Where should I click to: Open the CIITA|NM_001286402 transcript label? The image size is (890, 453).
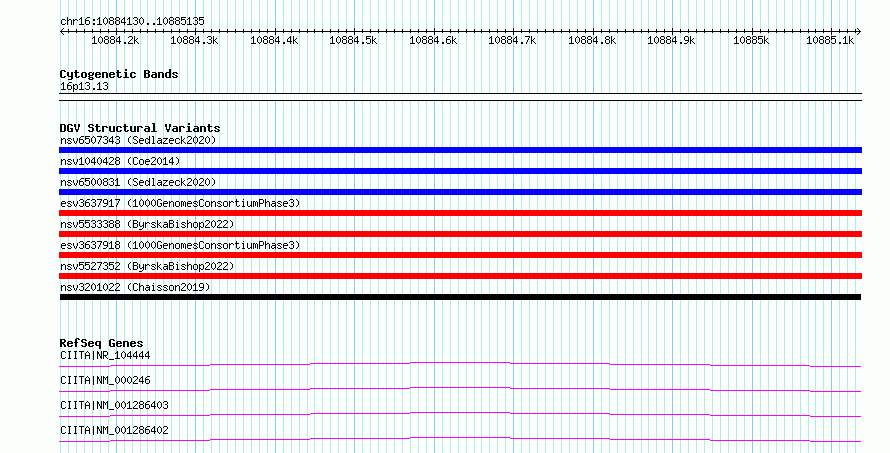114,430
